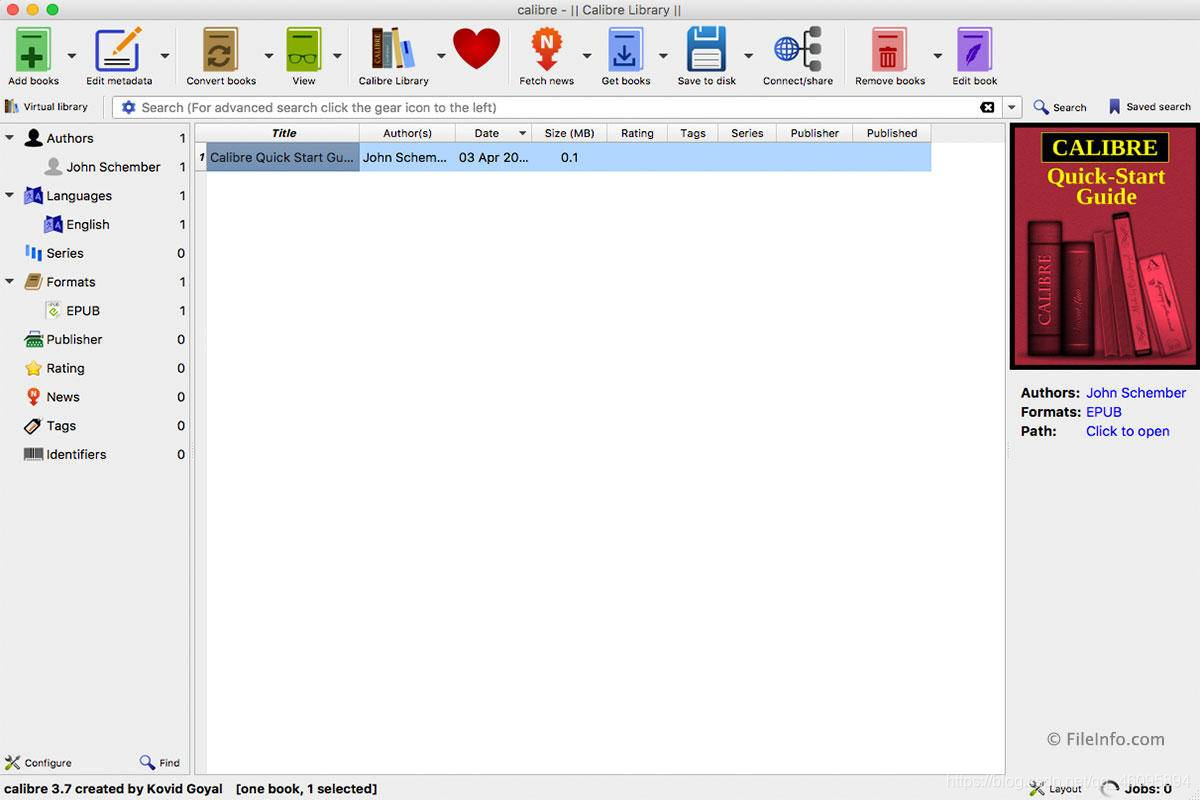Open the Save to disk dropdown arrow
This screenshot has height=800, width=1200.
pos(748,56)
